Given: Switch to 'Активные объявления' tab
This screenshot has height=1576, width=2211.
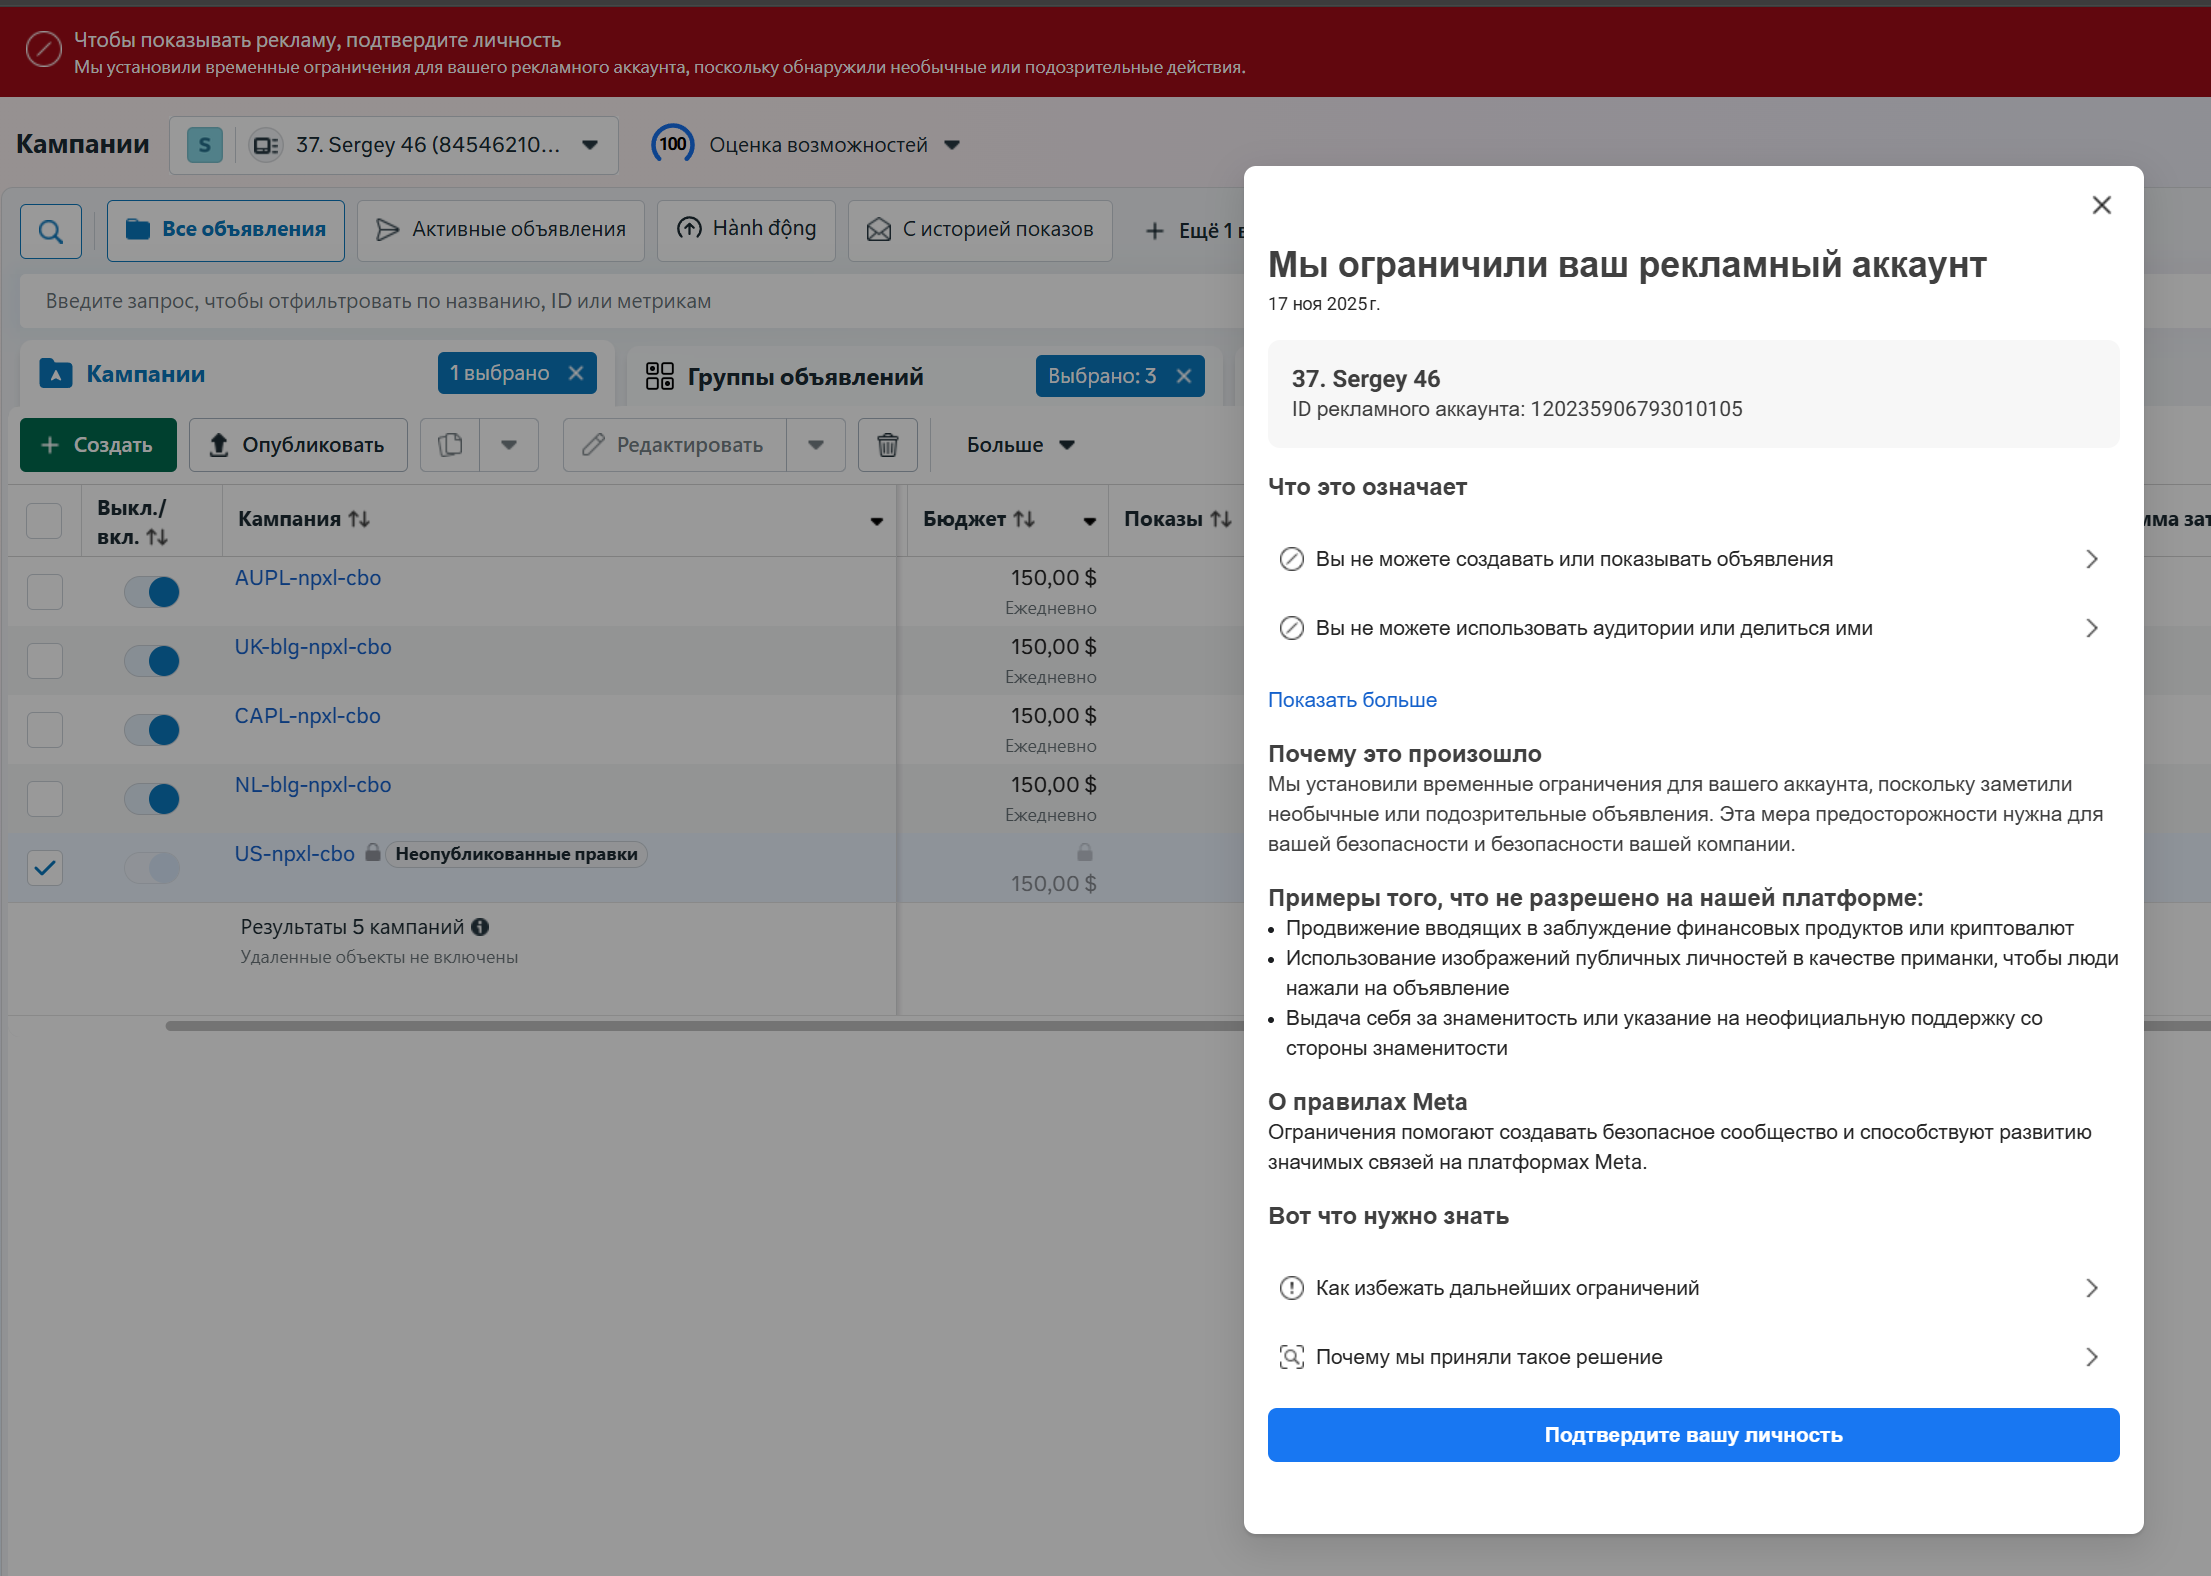Looking at the screenshot, I should (x=501, y=230).
